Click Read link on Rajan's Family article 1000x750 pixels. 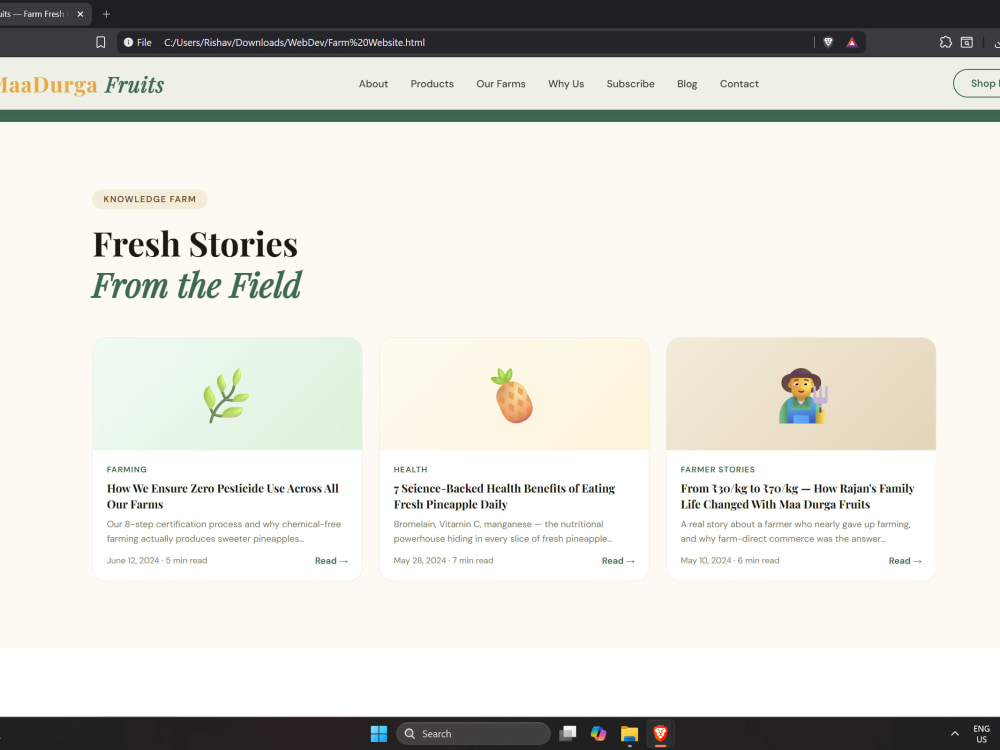(905, 561)
